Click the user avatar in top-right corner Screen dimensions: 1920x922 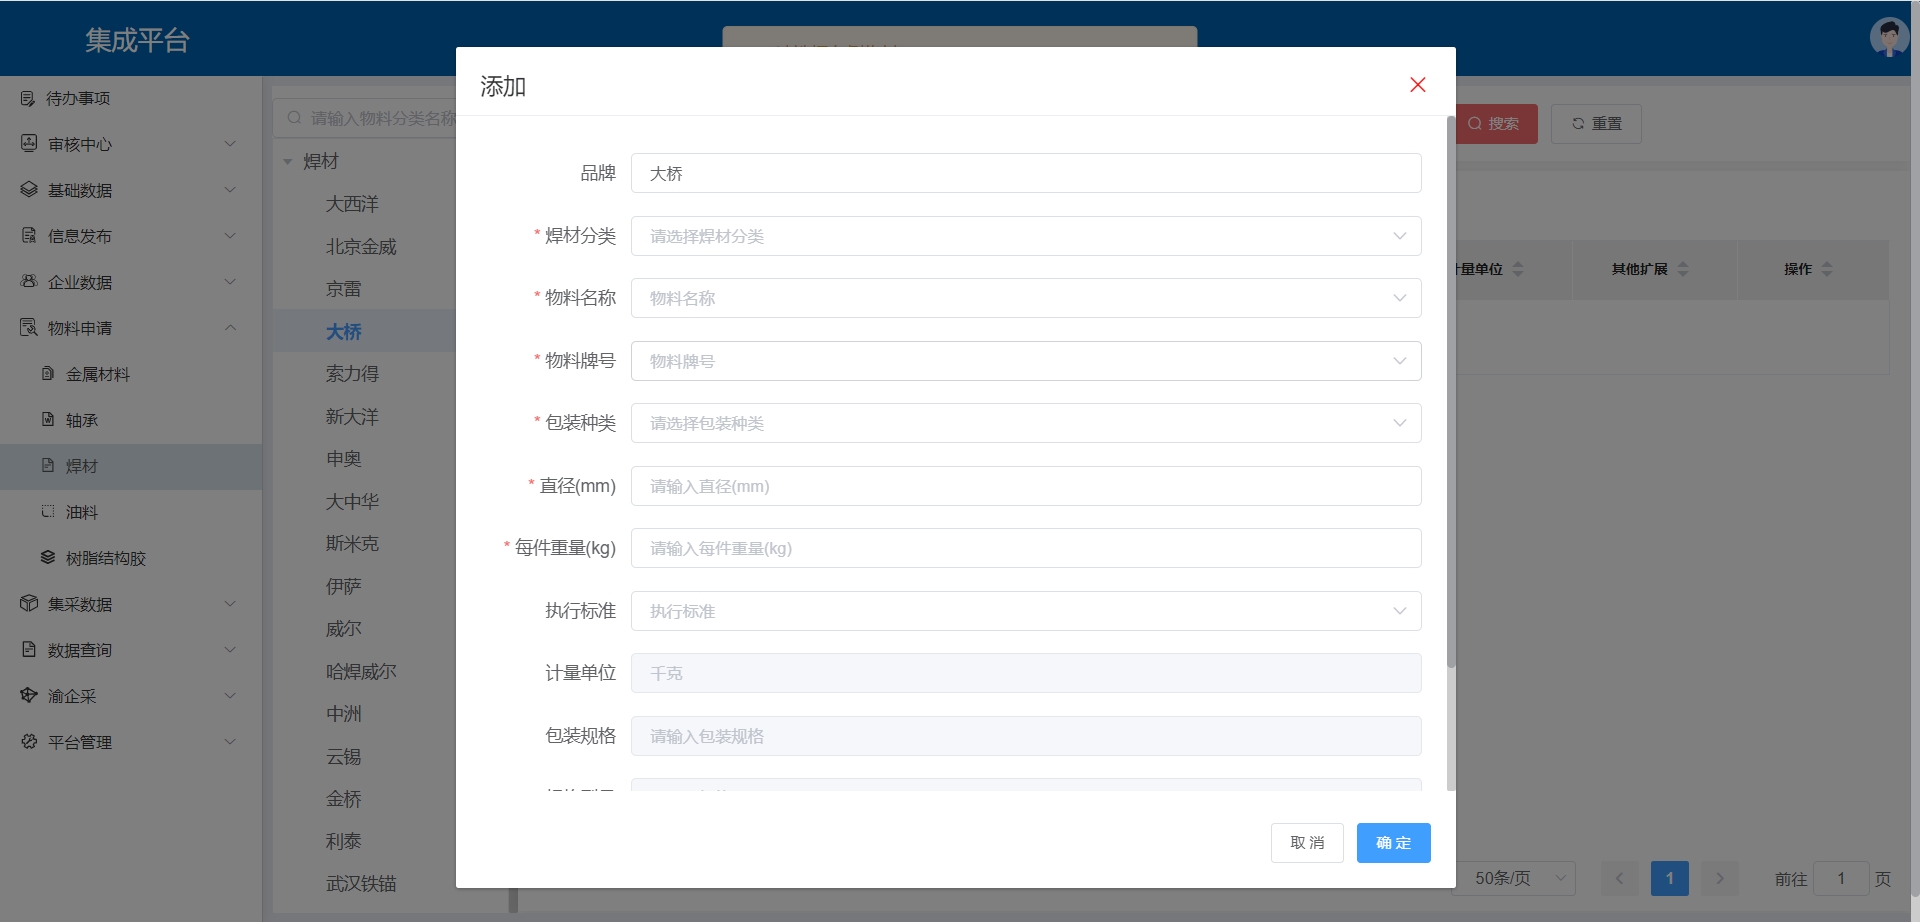coord(1888,38)
